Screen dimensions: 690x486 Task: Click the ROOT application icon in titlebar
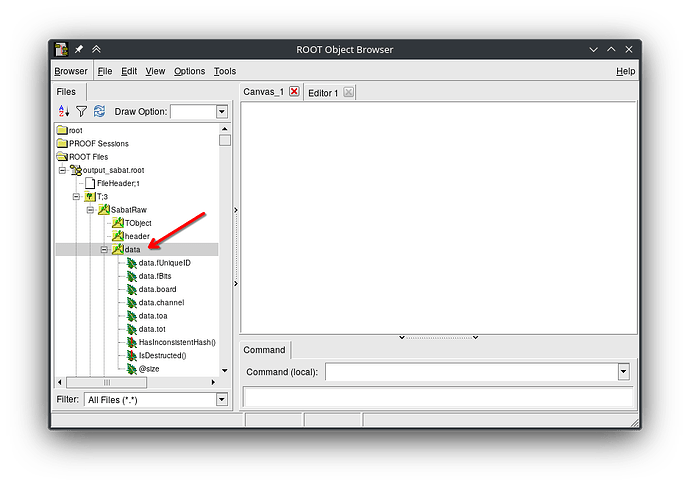click(x=61, y=49)
